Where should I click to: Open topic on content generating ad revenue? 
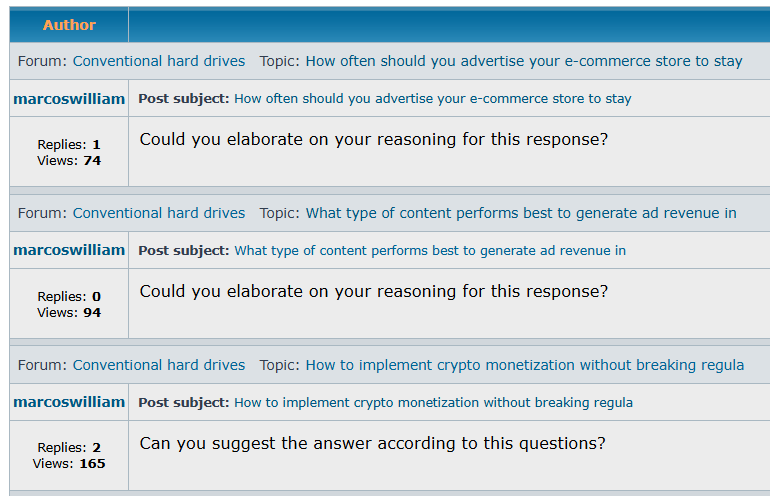click(x=521, y=213)
